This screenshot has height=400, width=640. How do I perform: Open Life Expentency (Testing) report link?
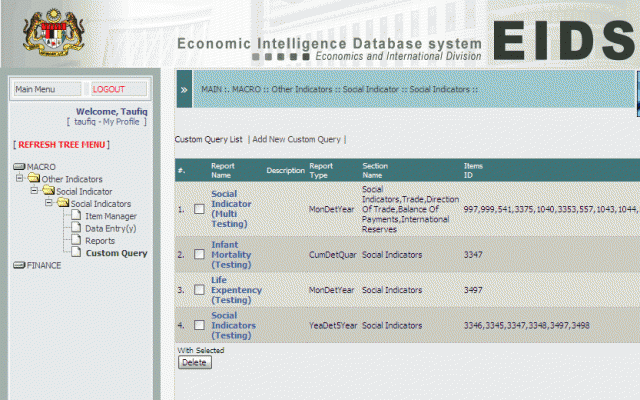tap(236, 290)
